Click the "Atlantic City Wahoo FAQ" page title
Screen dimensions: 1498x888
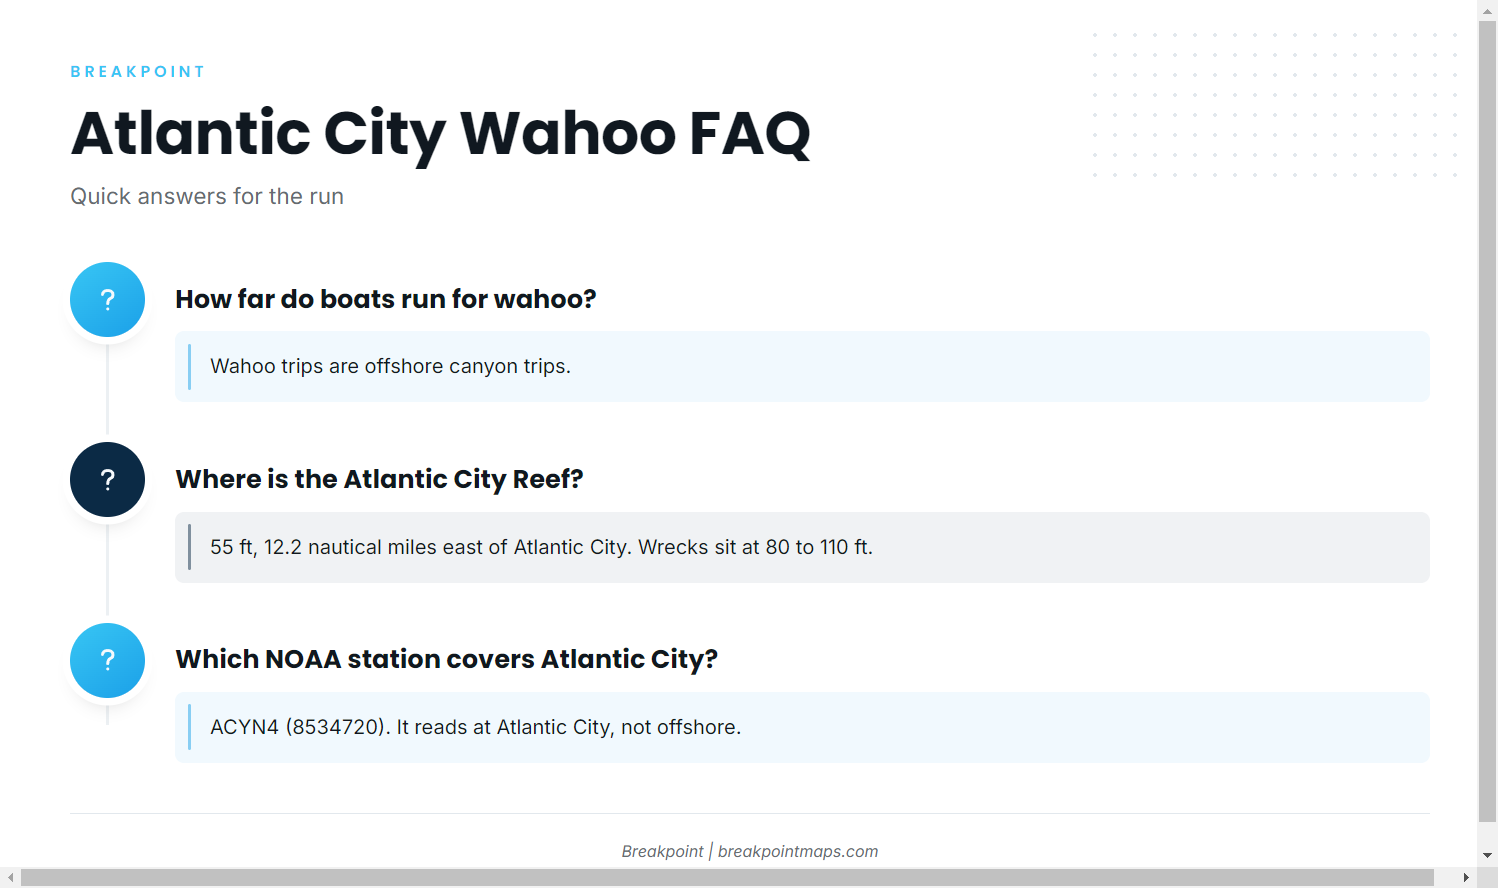pyautogui.click(x=441, y=134)
